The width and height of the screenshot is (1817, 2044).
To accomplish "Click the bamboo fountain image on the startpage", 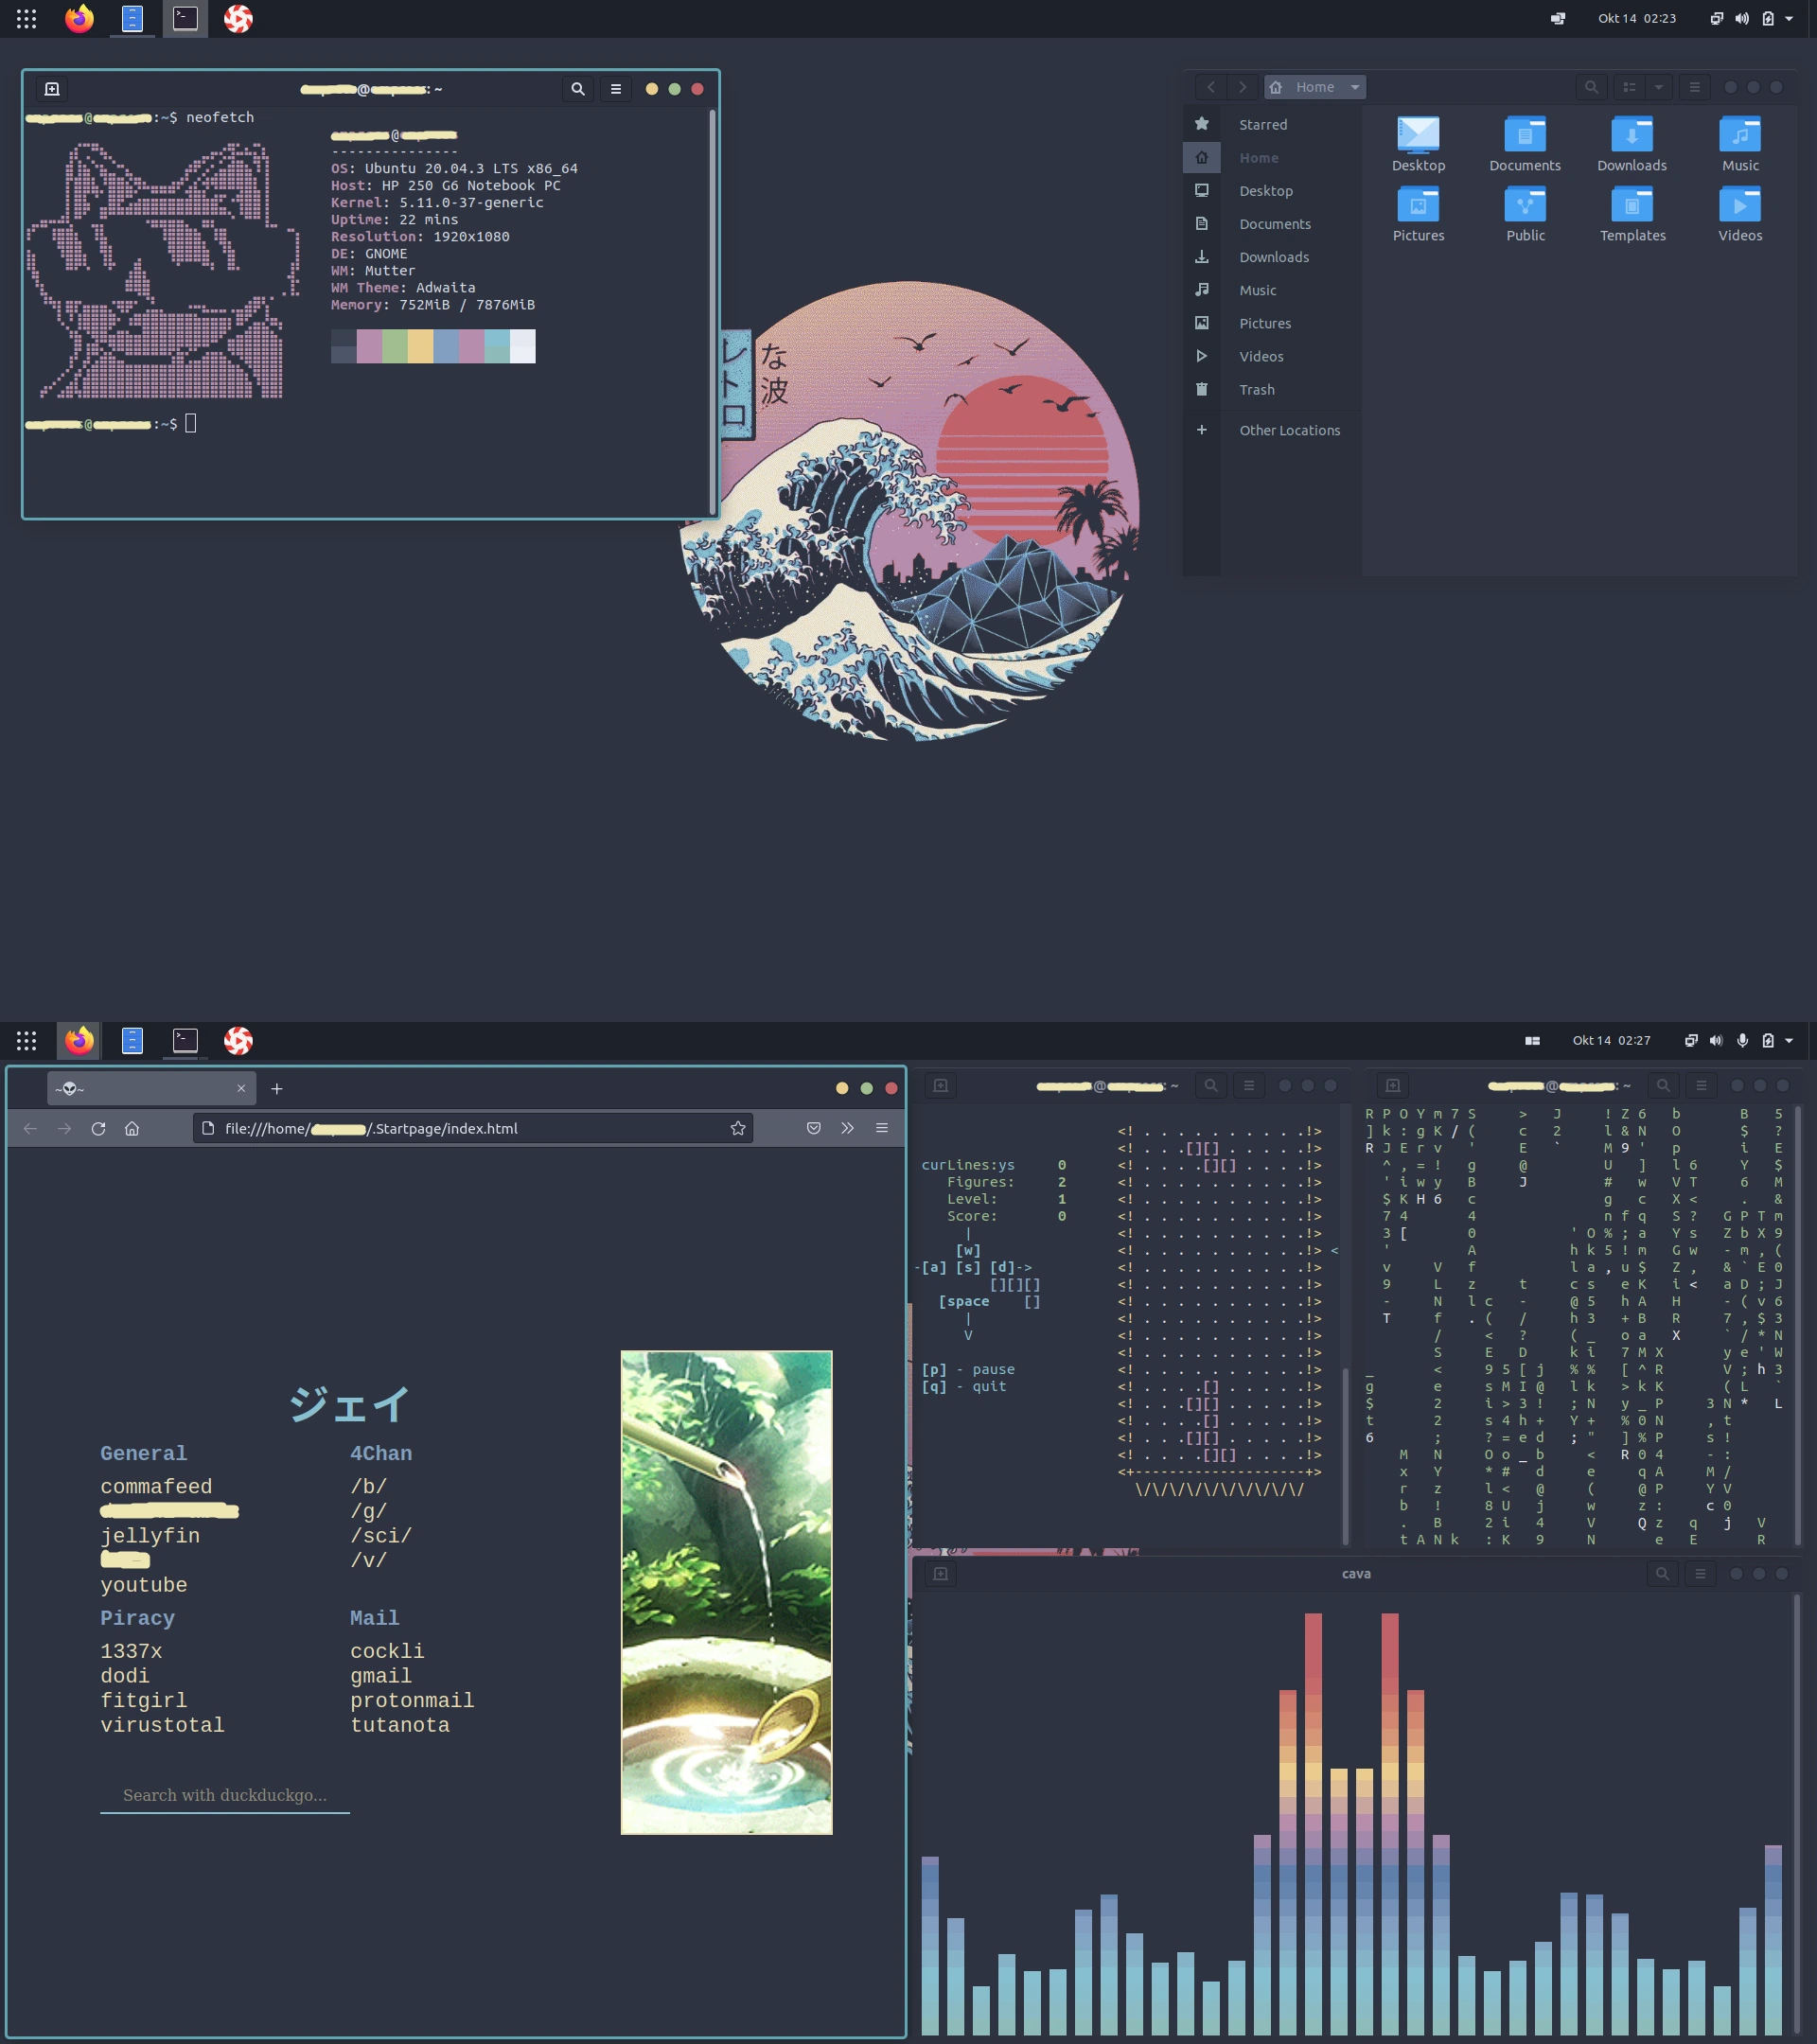I will (726, 1592).
